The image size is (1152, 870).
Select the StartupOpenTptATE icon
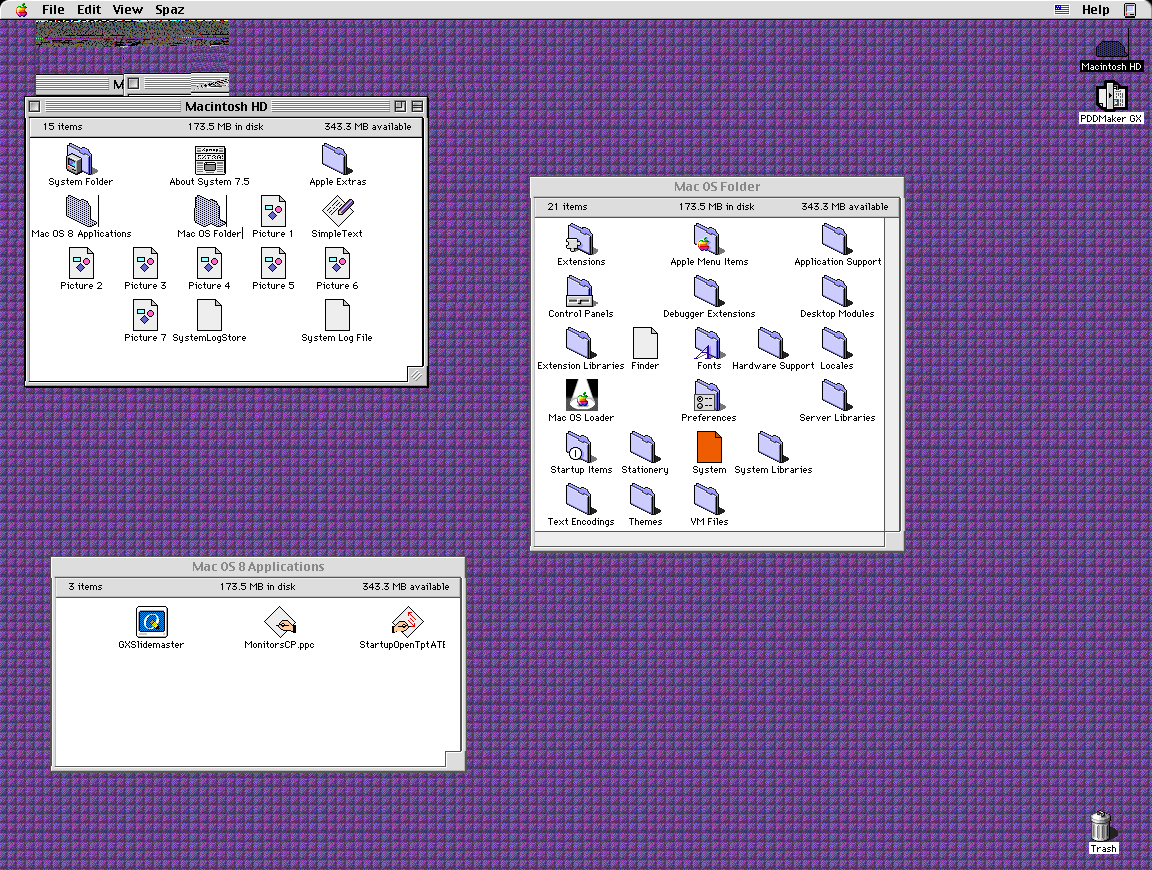(408, 622)
